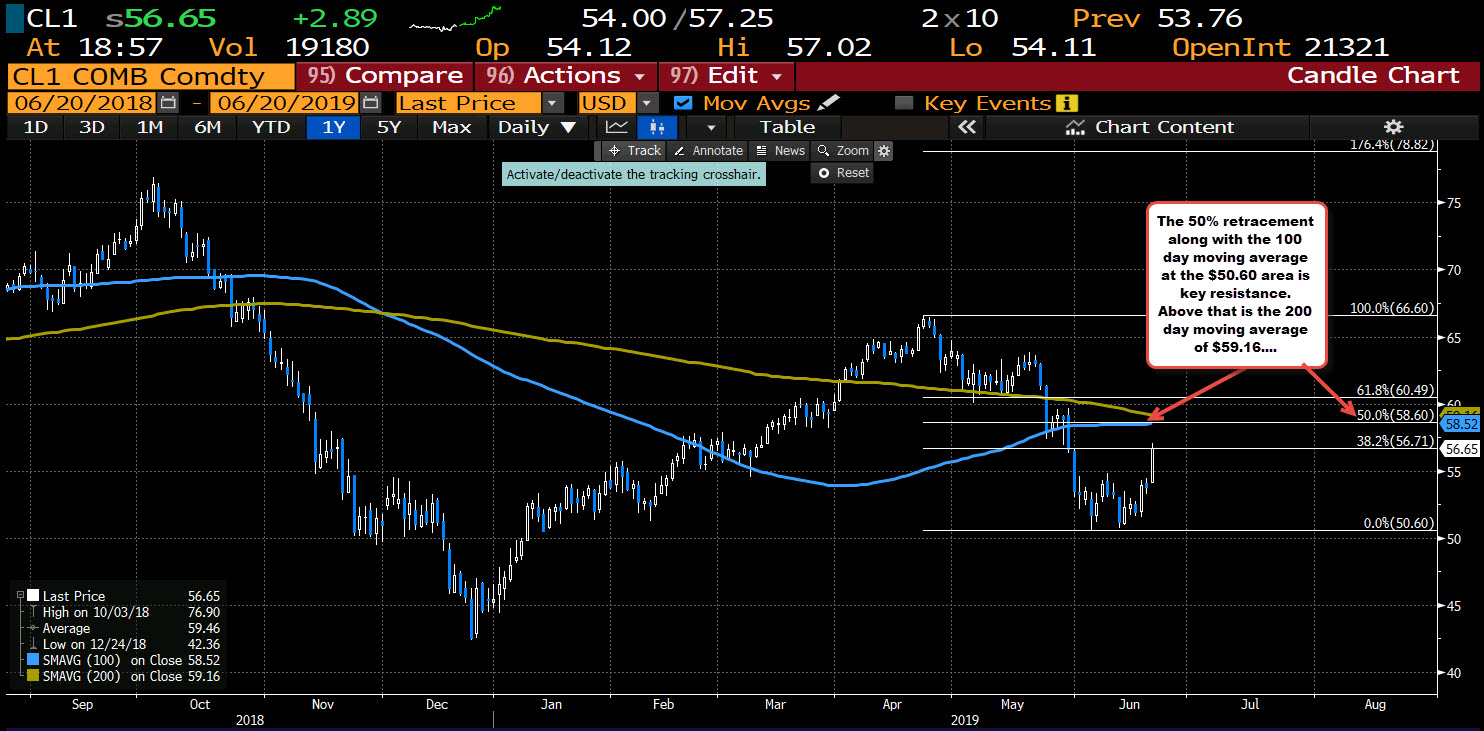Select the 1M range tab
Image resolution: width=1484 pixels, height=731 pixels.
[x=150, y=127]
